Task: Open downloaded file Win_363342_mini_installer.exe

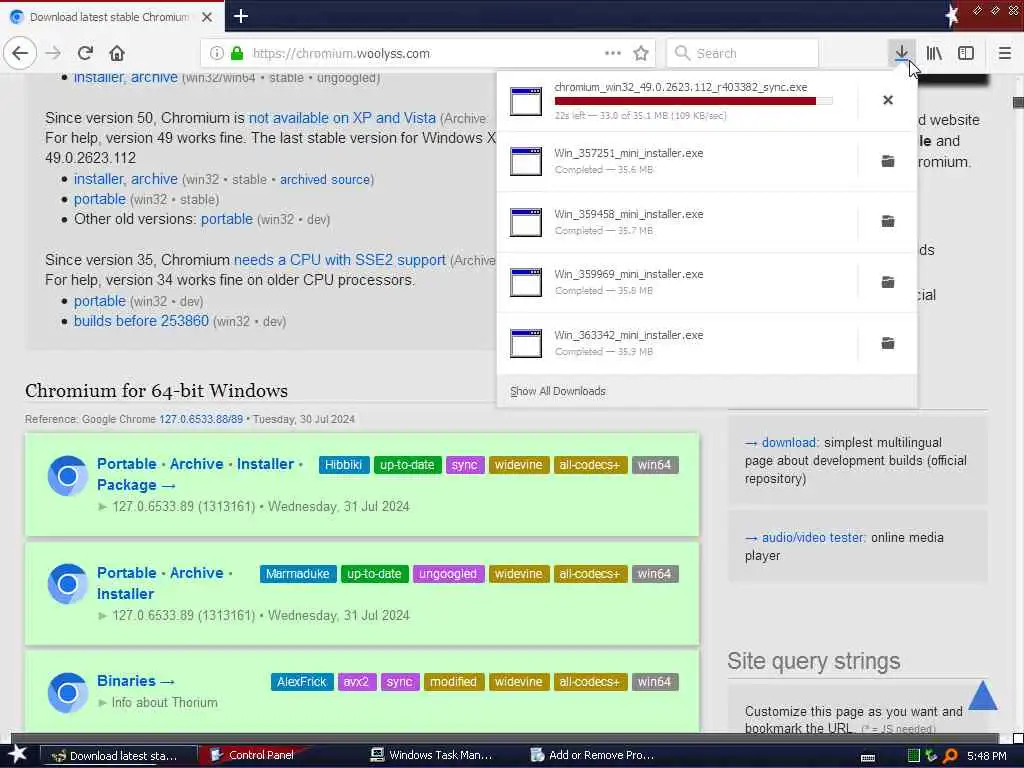Action: click(x=677, y=344)
